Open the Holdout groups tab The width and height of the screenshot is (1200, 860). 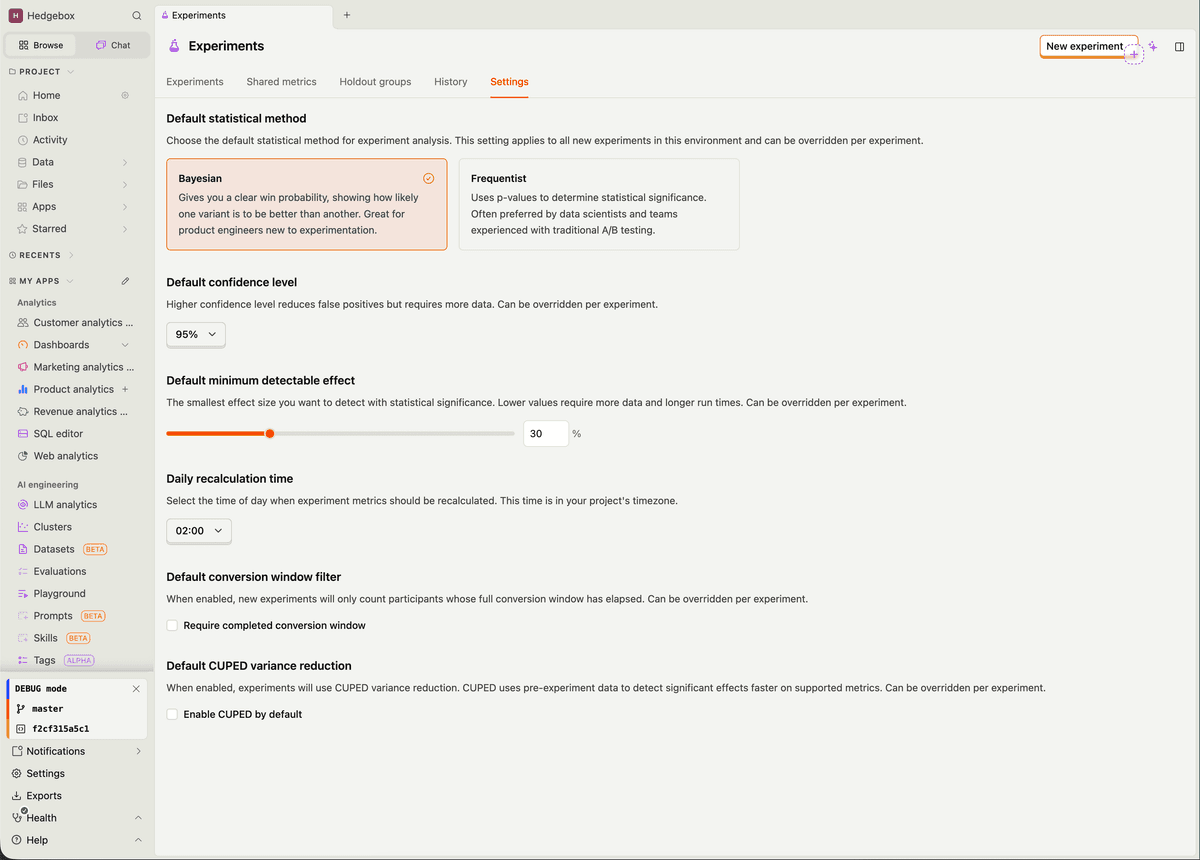(x=375, y=82)
